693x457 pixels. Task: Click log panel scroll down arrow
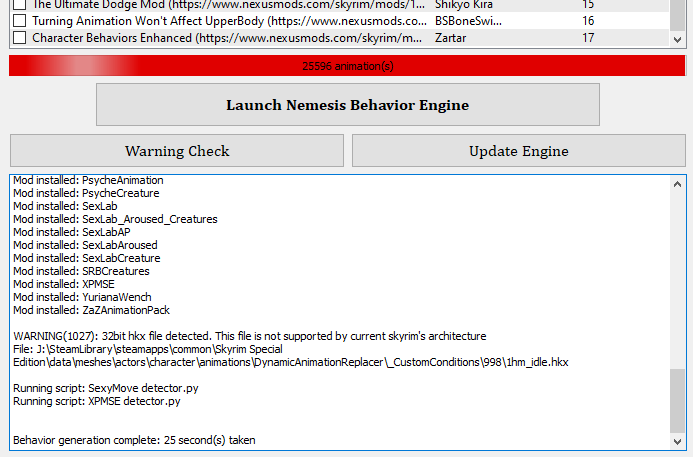[x=677, y=441]
